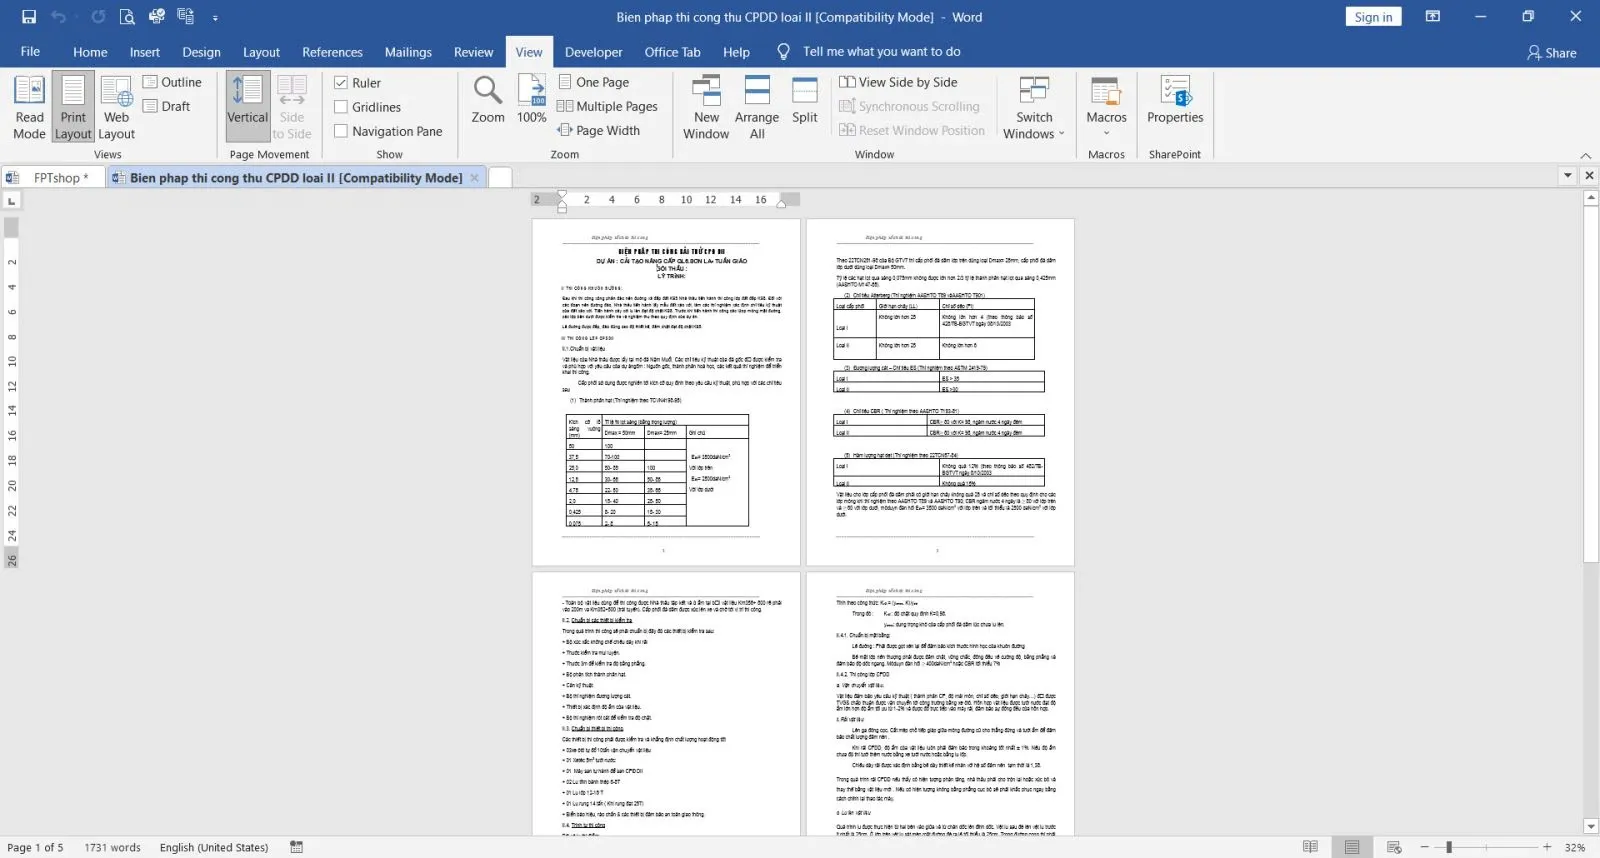Expand Switch Windows dropdown

(1034, 107)
